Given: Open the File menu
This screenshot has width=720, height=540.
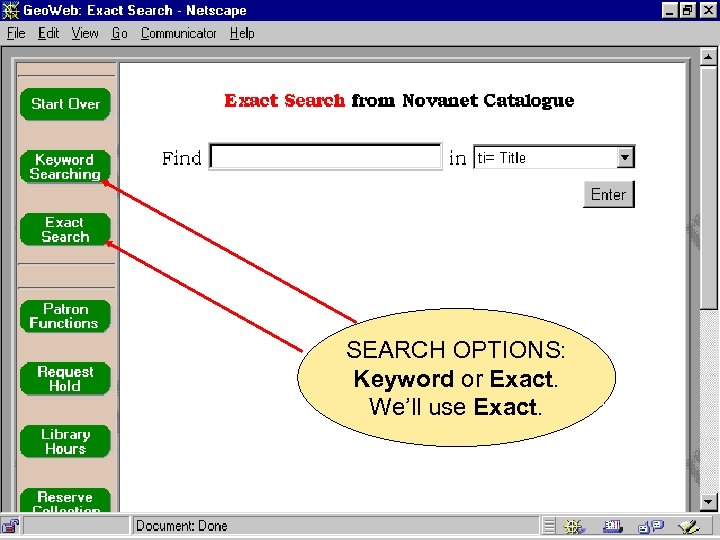Looking at the screenshot, I should click(x=16, y=34).
